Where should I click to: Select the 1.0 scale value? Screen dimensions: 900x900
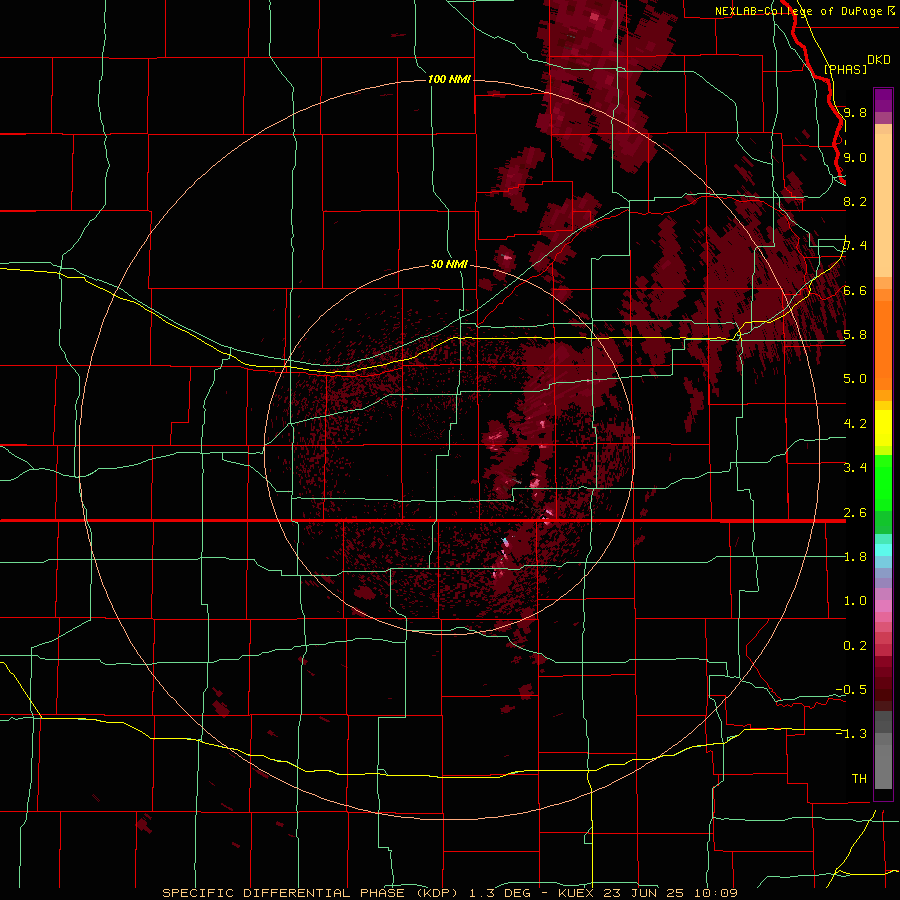click(x=855, y=601)
